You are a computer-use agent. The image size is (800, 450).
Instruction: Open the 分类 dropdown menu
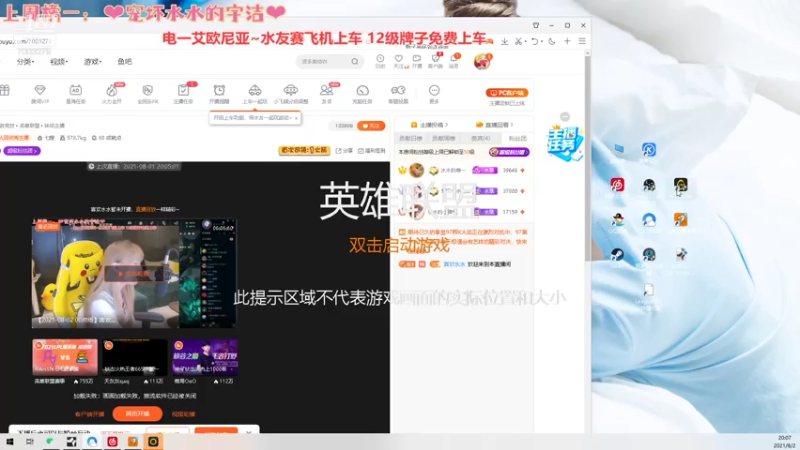pos(25,62)
